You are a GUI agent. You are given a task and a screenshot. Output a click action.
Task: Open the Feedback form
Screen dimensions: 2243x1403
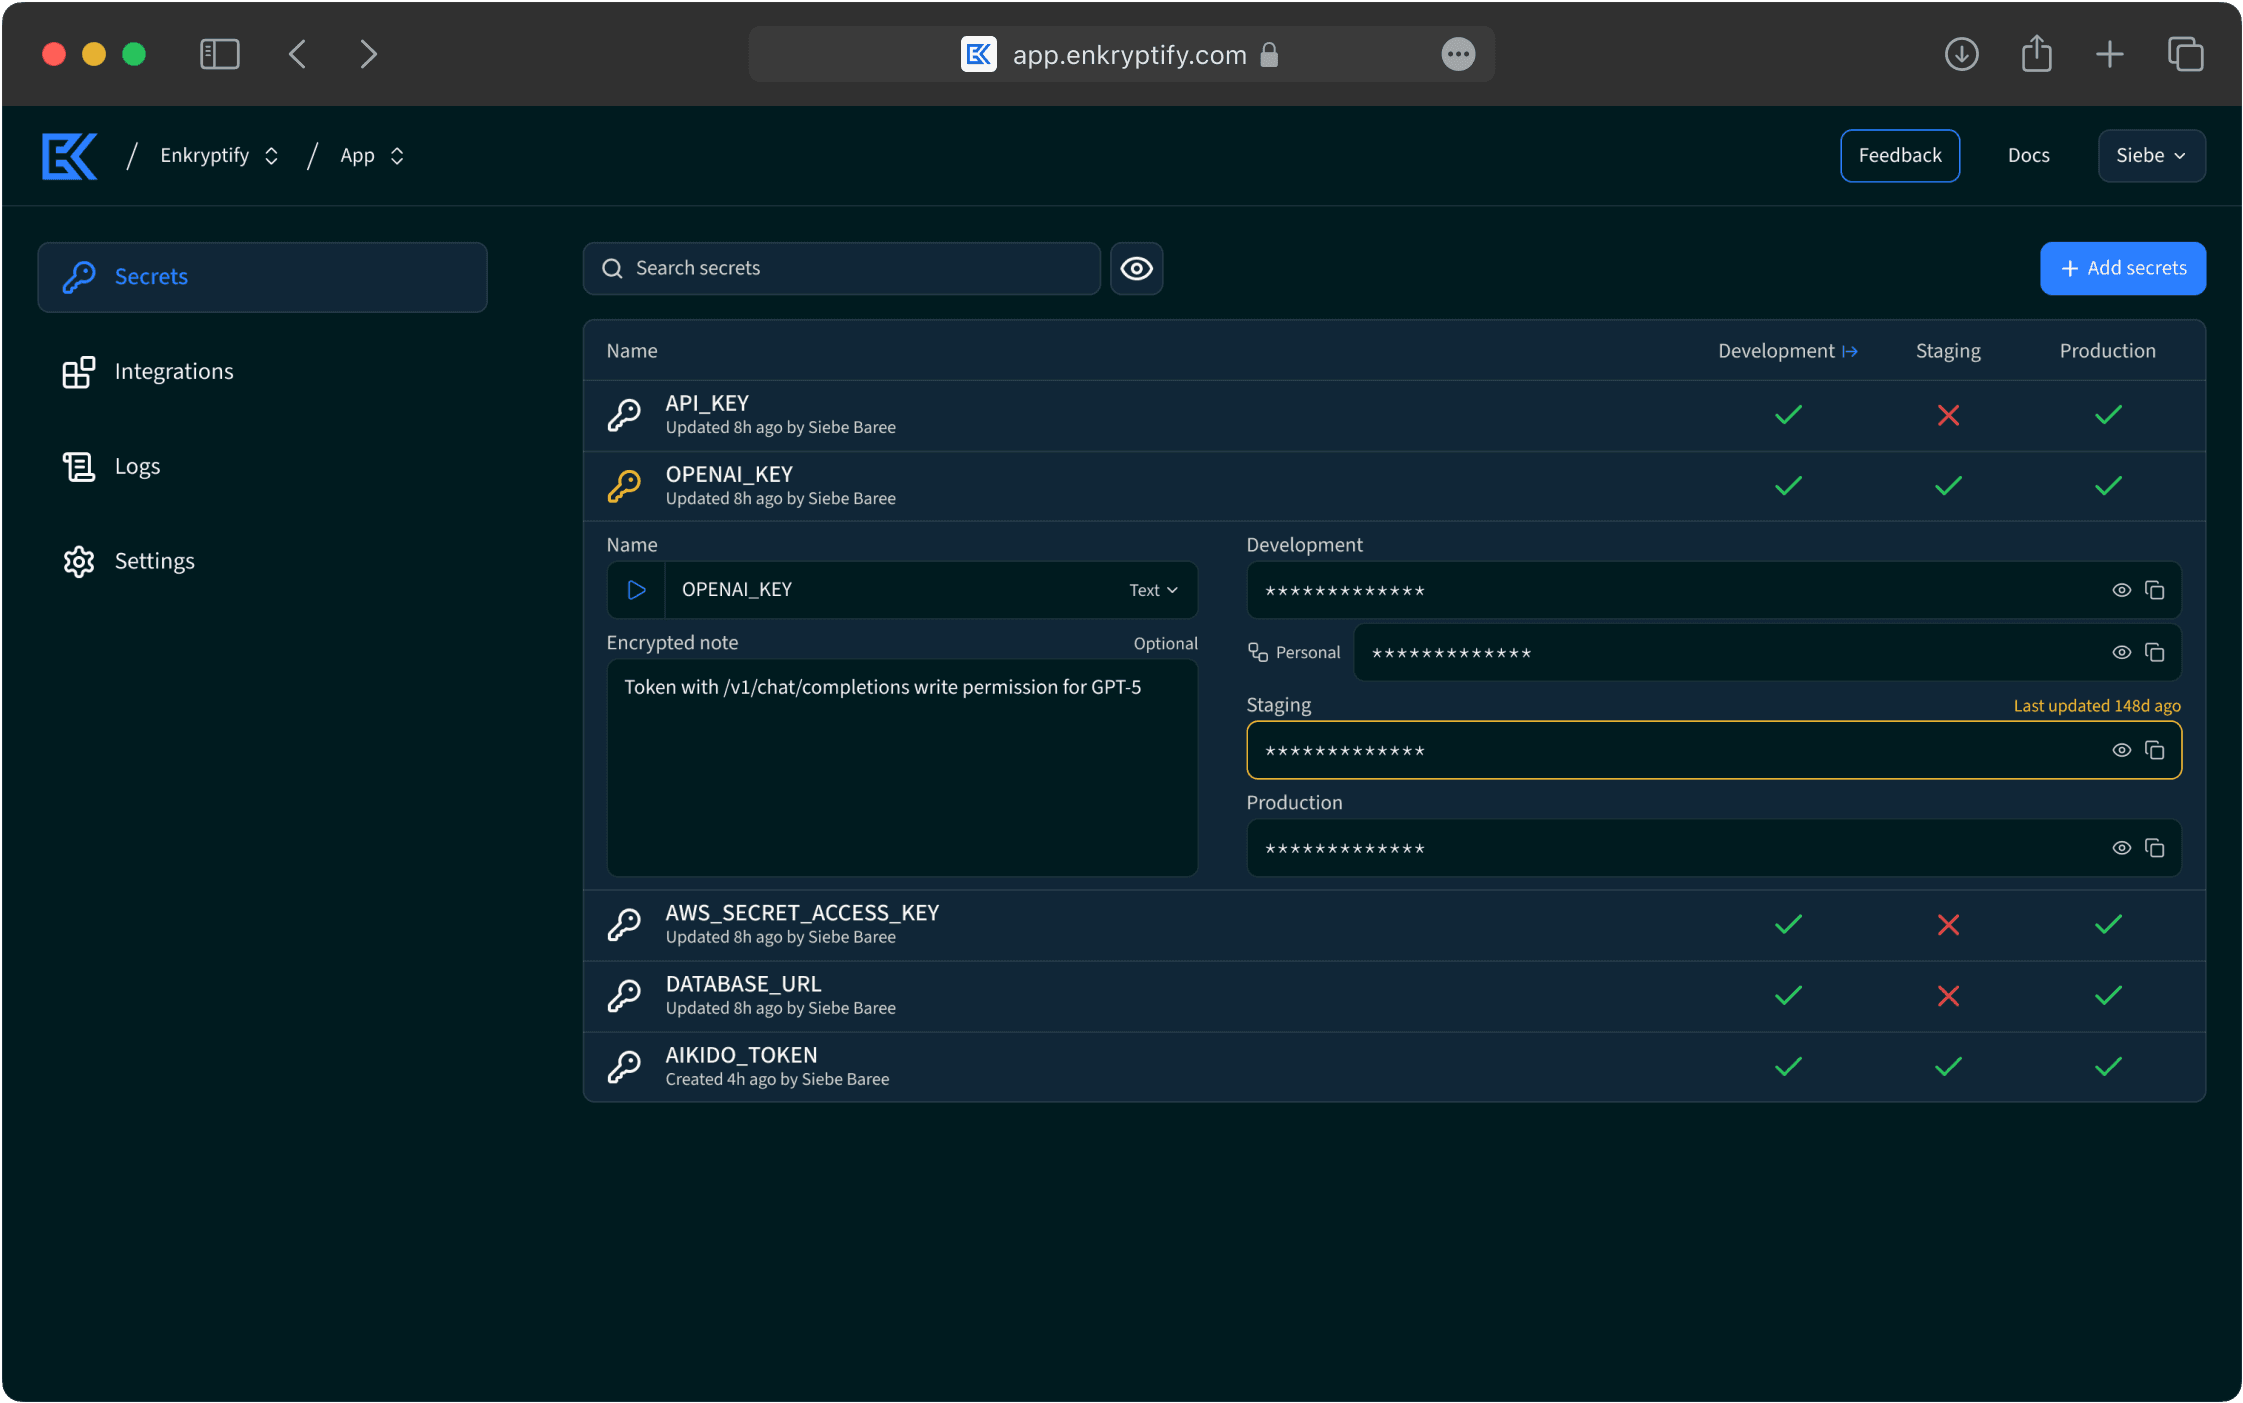(1898, 155)
